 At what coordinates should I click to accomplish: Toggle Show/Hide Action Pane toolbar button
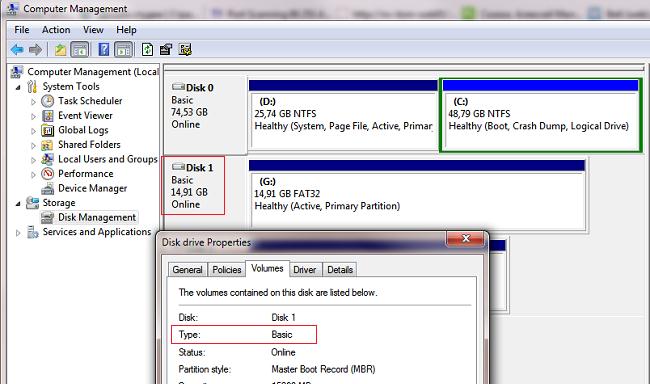tap(124, 50)
